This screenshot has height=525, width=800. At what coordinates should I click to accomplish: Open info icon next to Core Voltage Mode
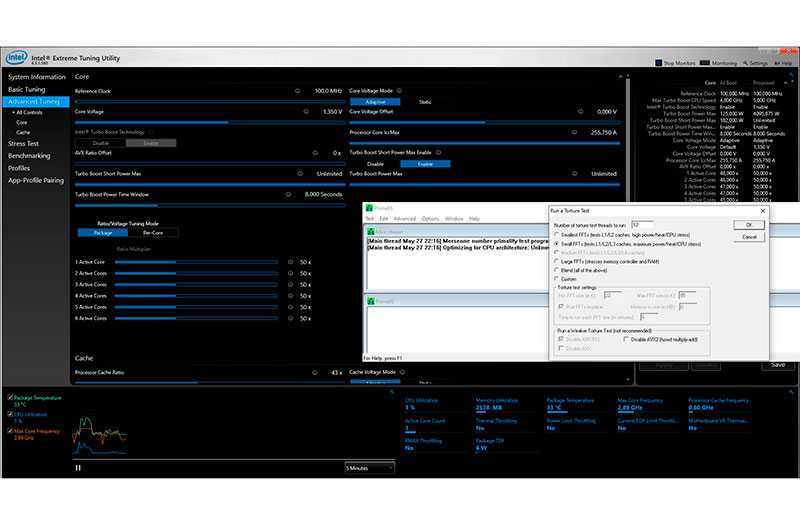click(x=399, y=90)
